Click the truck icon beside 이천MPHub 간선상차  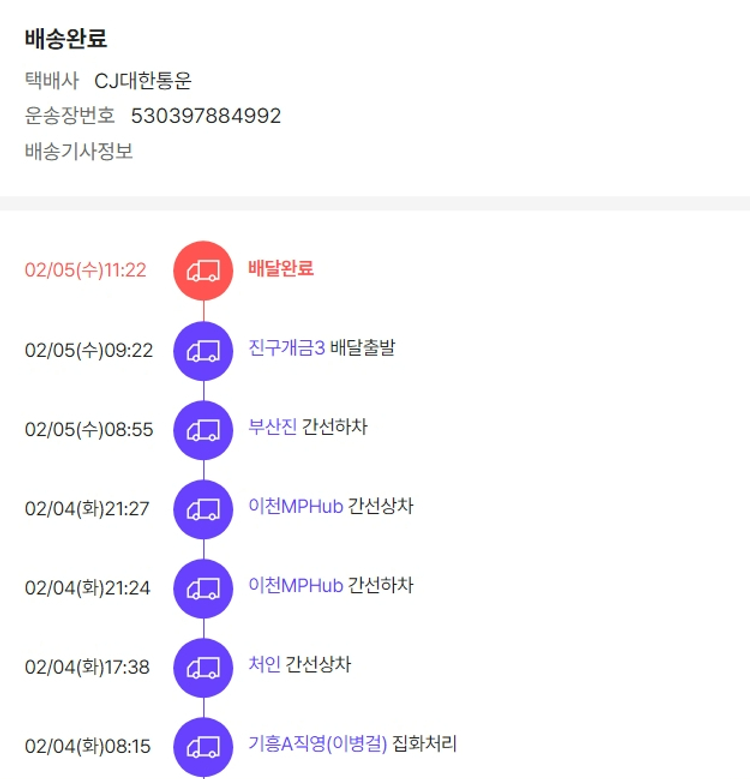click(203, 508)
